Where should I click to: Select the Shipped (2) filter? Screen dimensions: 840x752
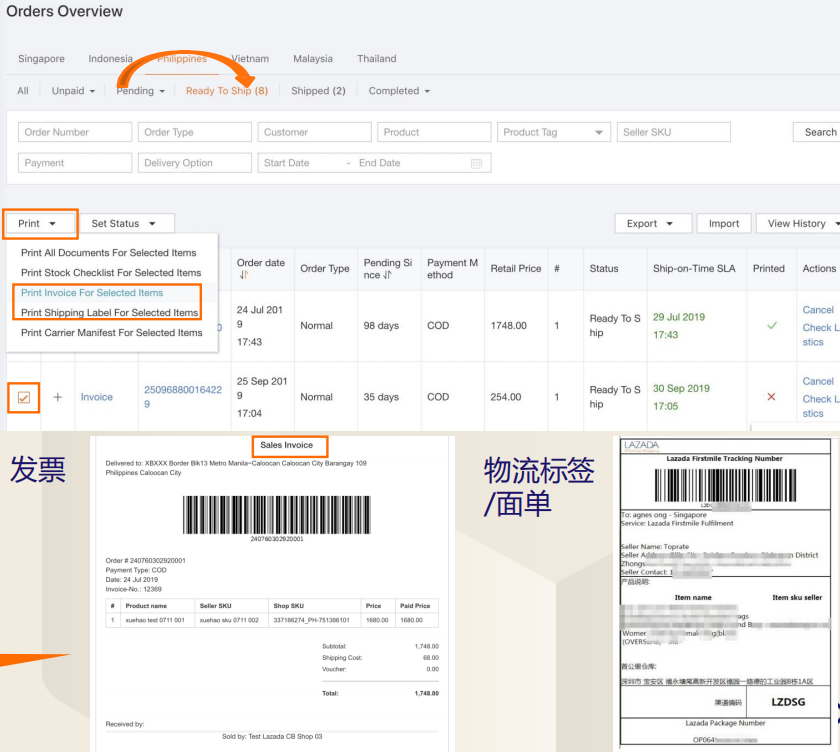(318, 91)
